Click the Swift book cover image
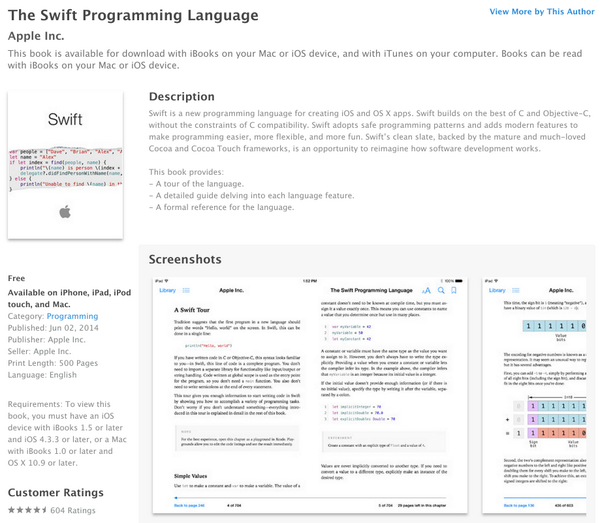The image size is (600, 523). pyautogui.click(x=65, y=165)
